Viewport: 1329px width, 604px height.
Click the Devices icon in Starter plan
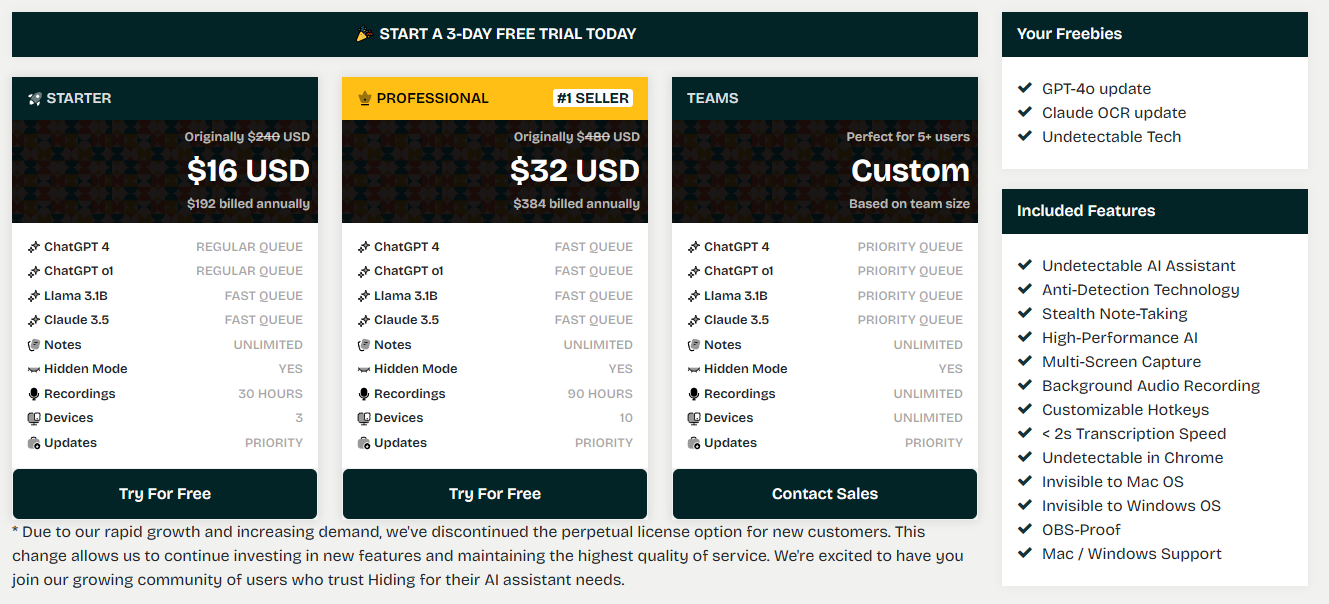tap(34, 418)
